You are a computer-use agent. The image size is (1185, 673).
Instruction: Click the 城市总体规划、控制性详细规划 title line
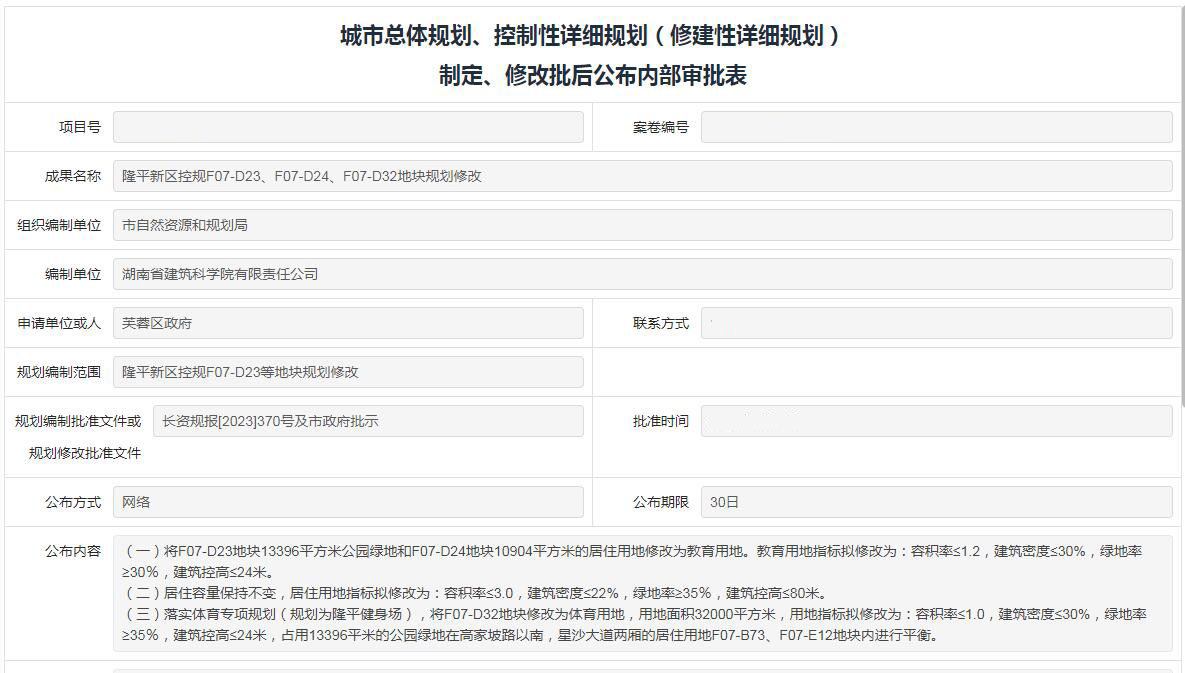[x=592, y=36]
